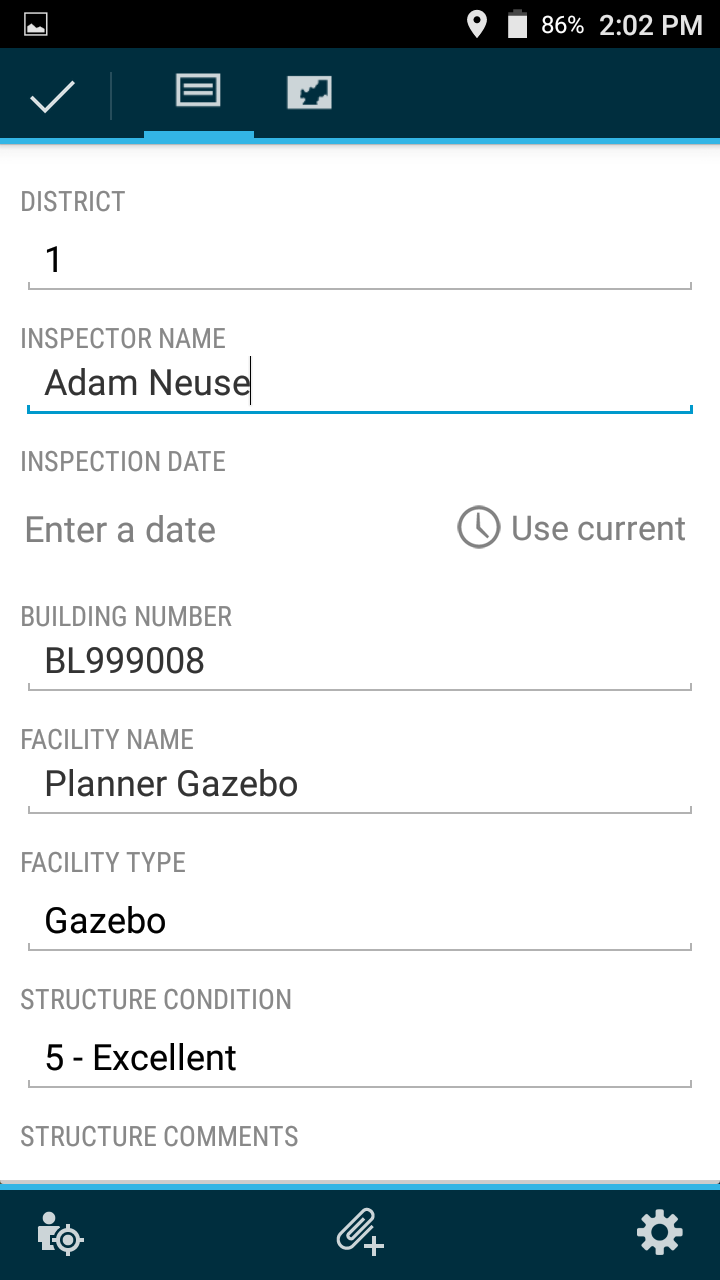Switch to the form attributes tab
The image size is (720, 1280).
198,92
